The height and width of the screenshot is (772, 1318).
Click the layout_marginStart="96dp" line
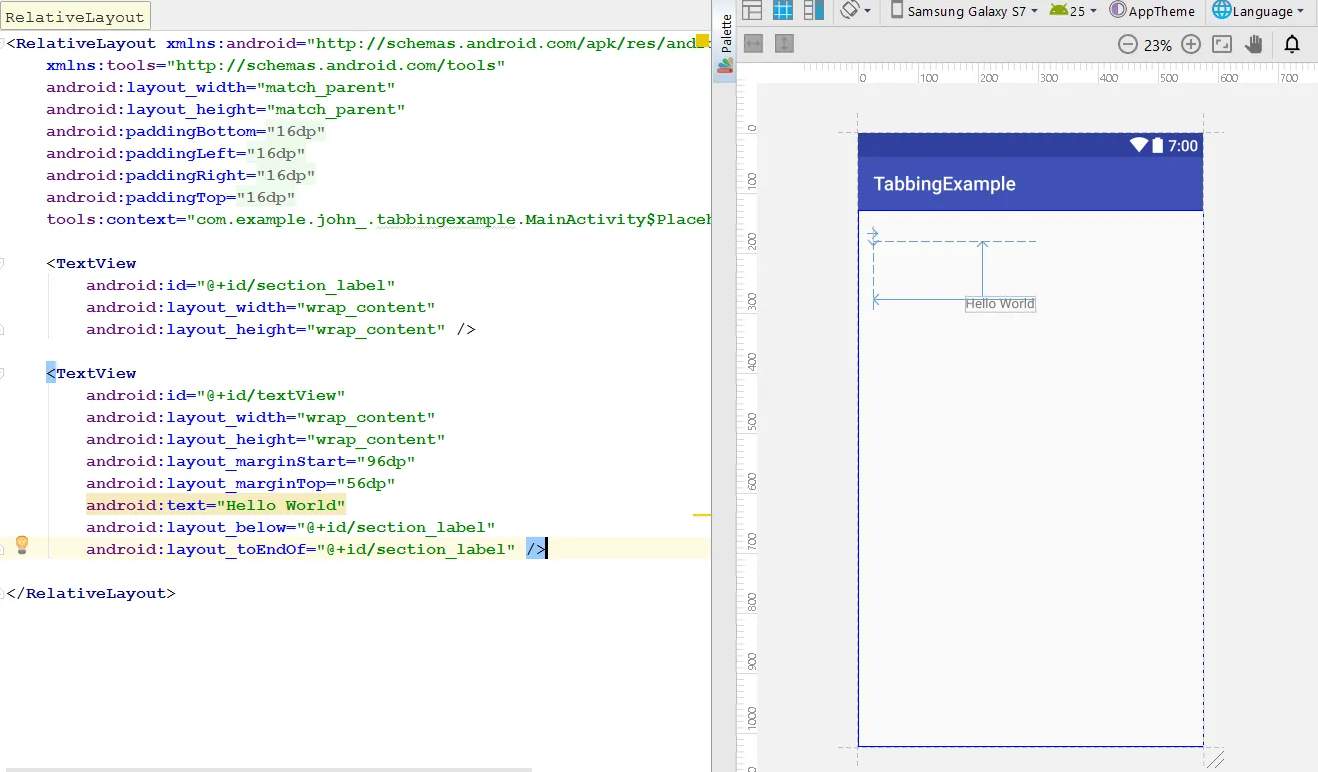click(250, 461)
